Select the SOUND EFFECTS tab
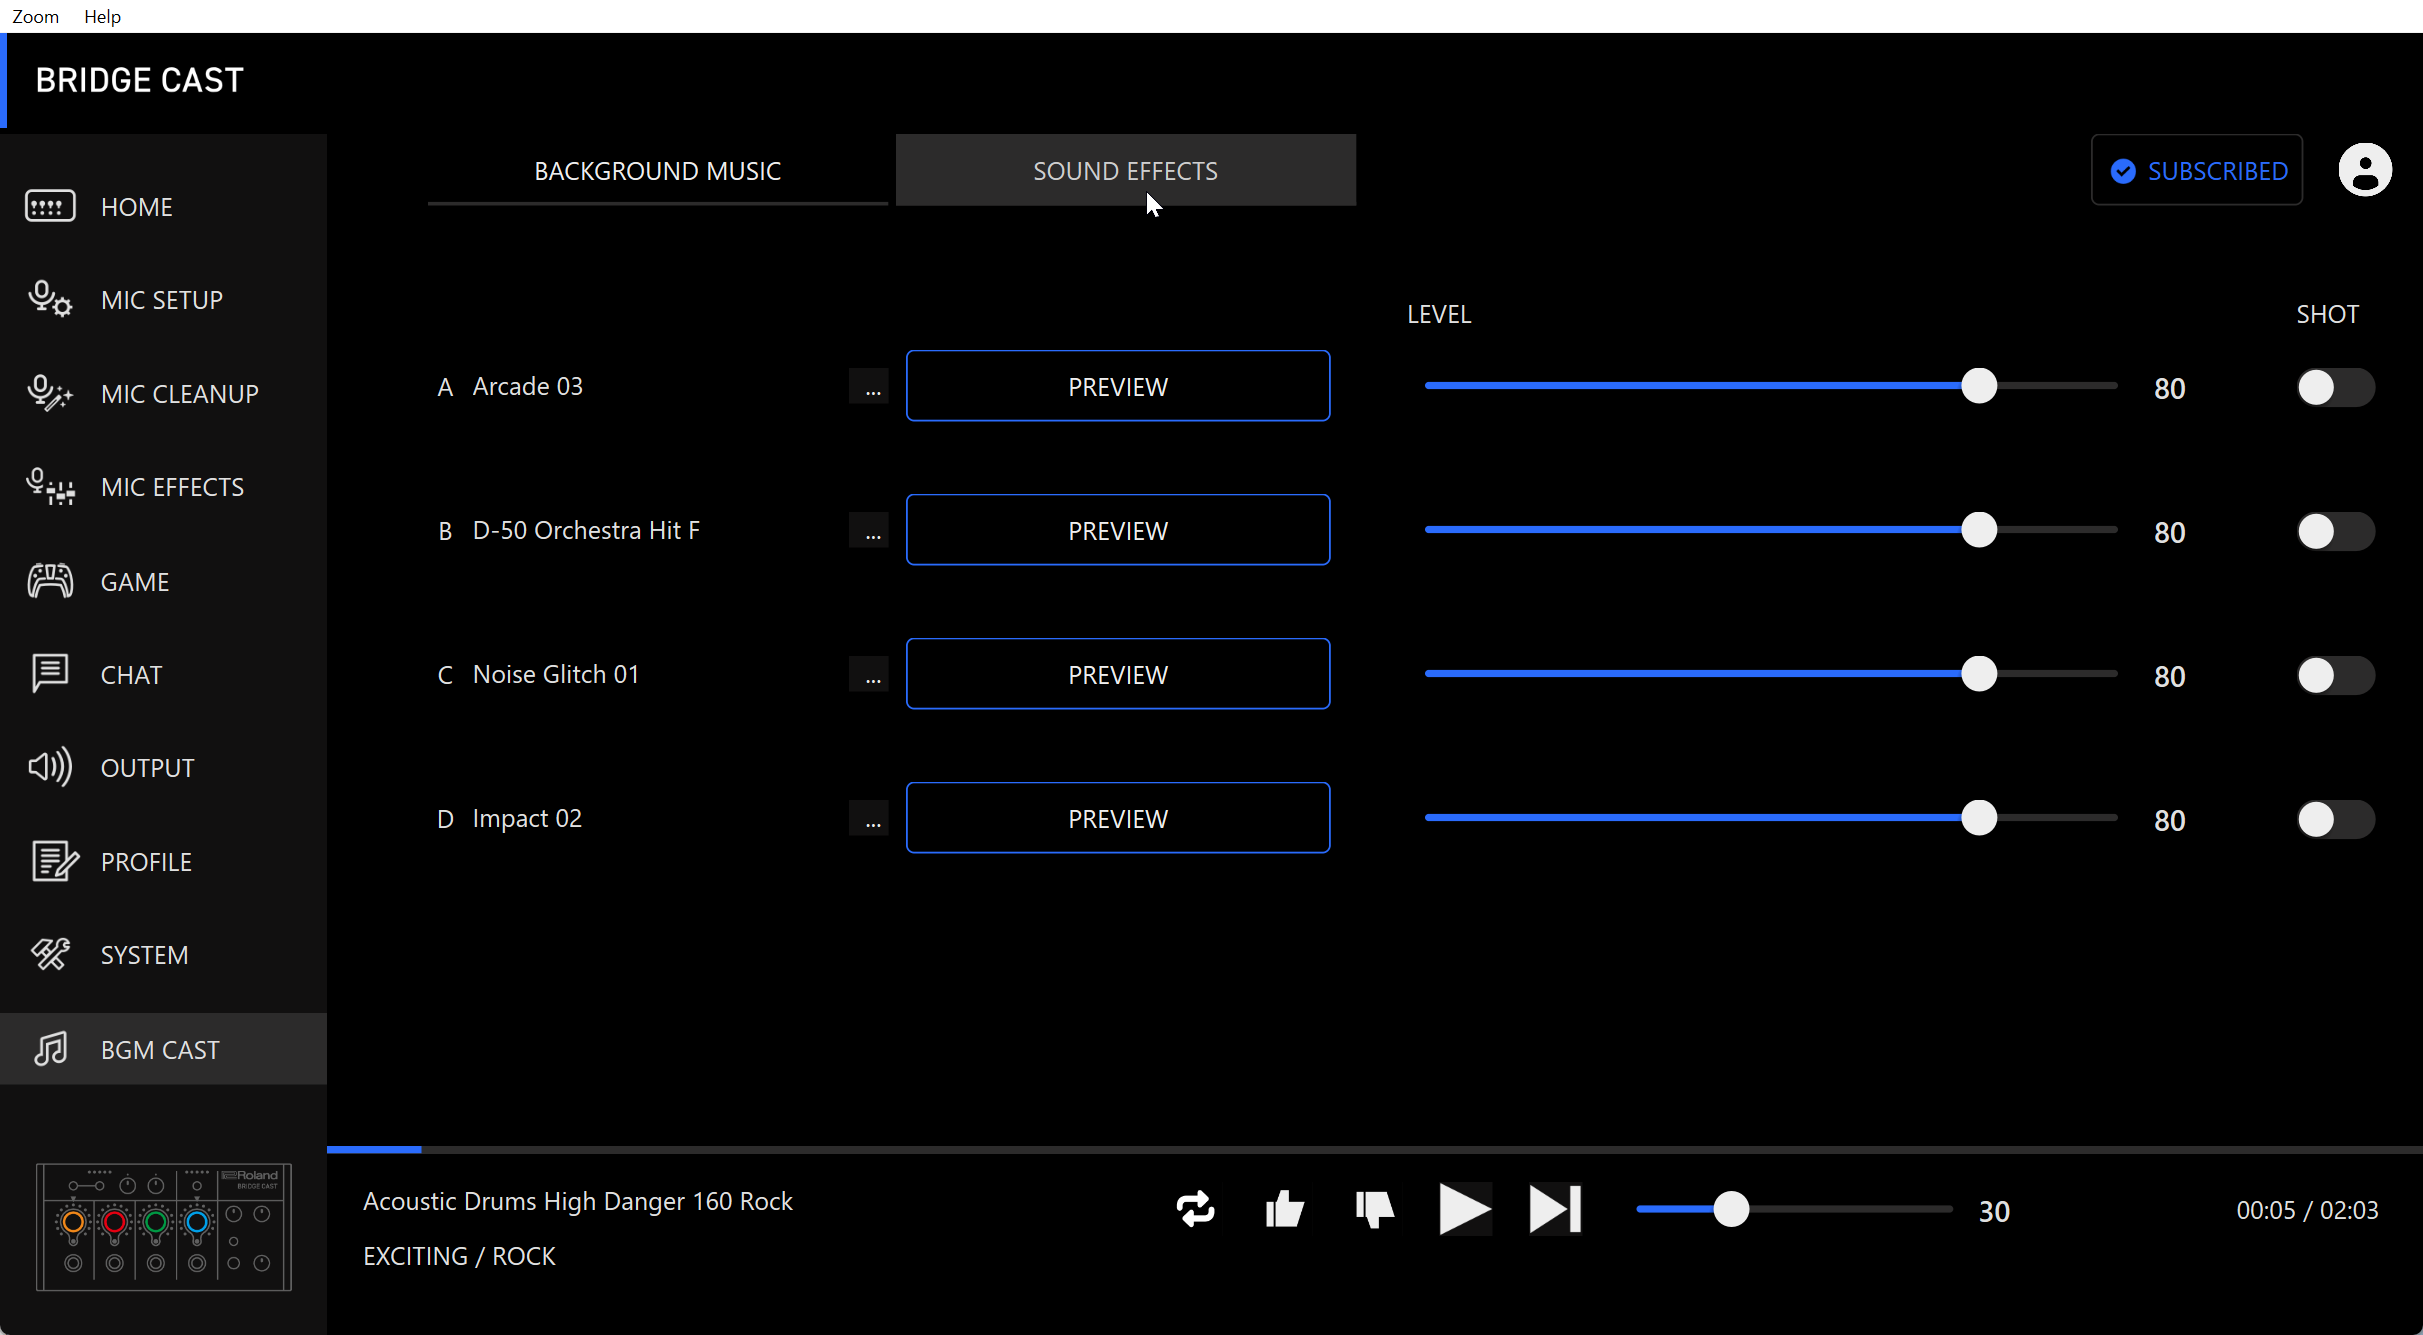Screen dimensions: 2423x1335 click(1126, 171)
